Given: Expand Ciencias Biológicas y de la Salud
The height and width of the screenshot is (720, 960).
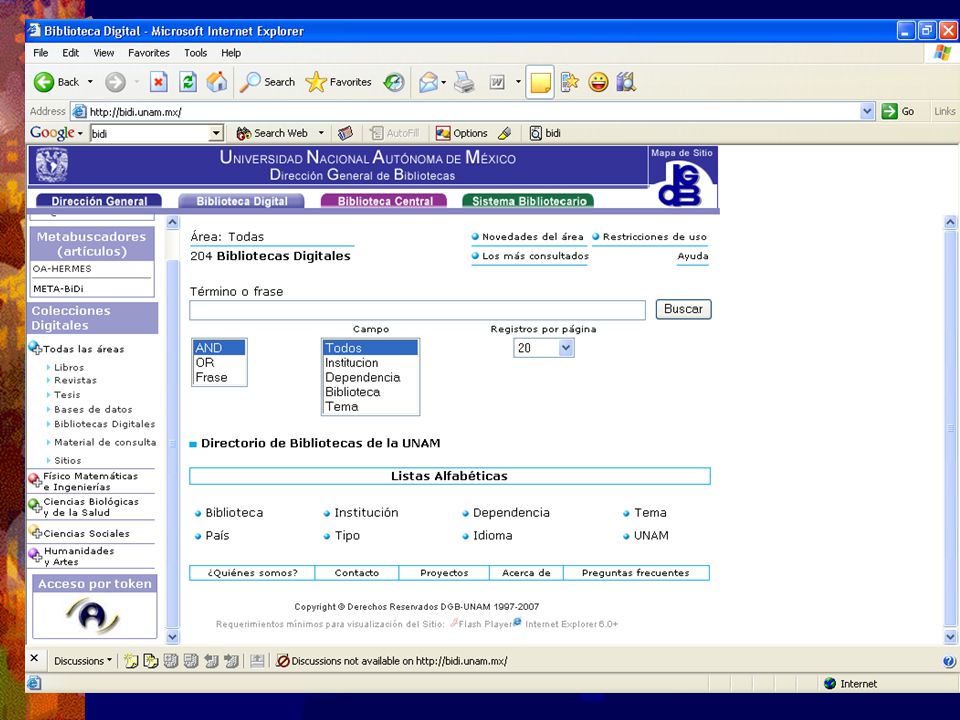Looking at the screenshot, I should click(36, 506).
